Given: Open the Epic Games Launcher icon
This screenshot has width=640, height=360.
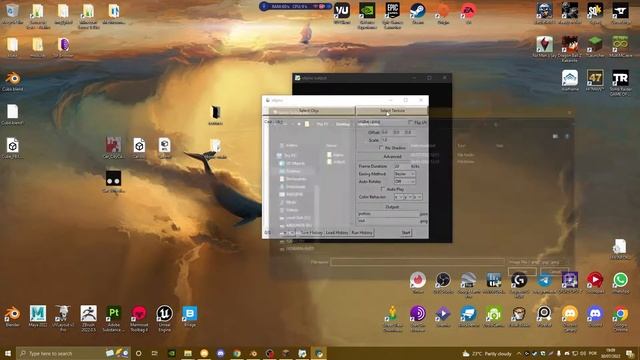Looking at the screenshot, I should [x=392, y=15].
